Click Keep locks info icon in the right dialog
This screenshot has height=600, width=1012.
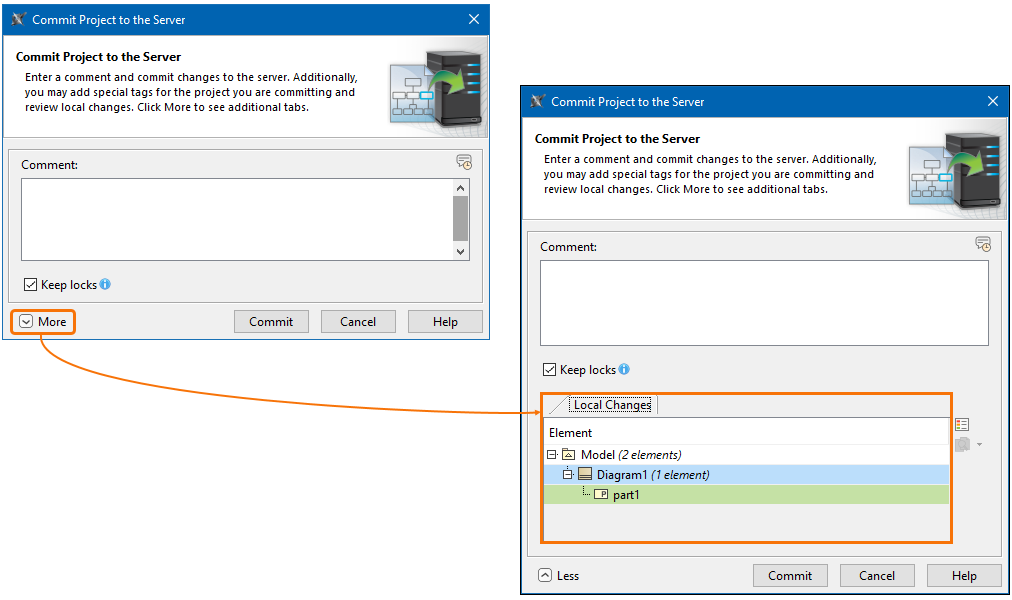click(x=624, y=369)
